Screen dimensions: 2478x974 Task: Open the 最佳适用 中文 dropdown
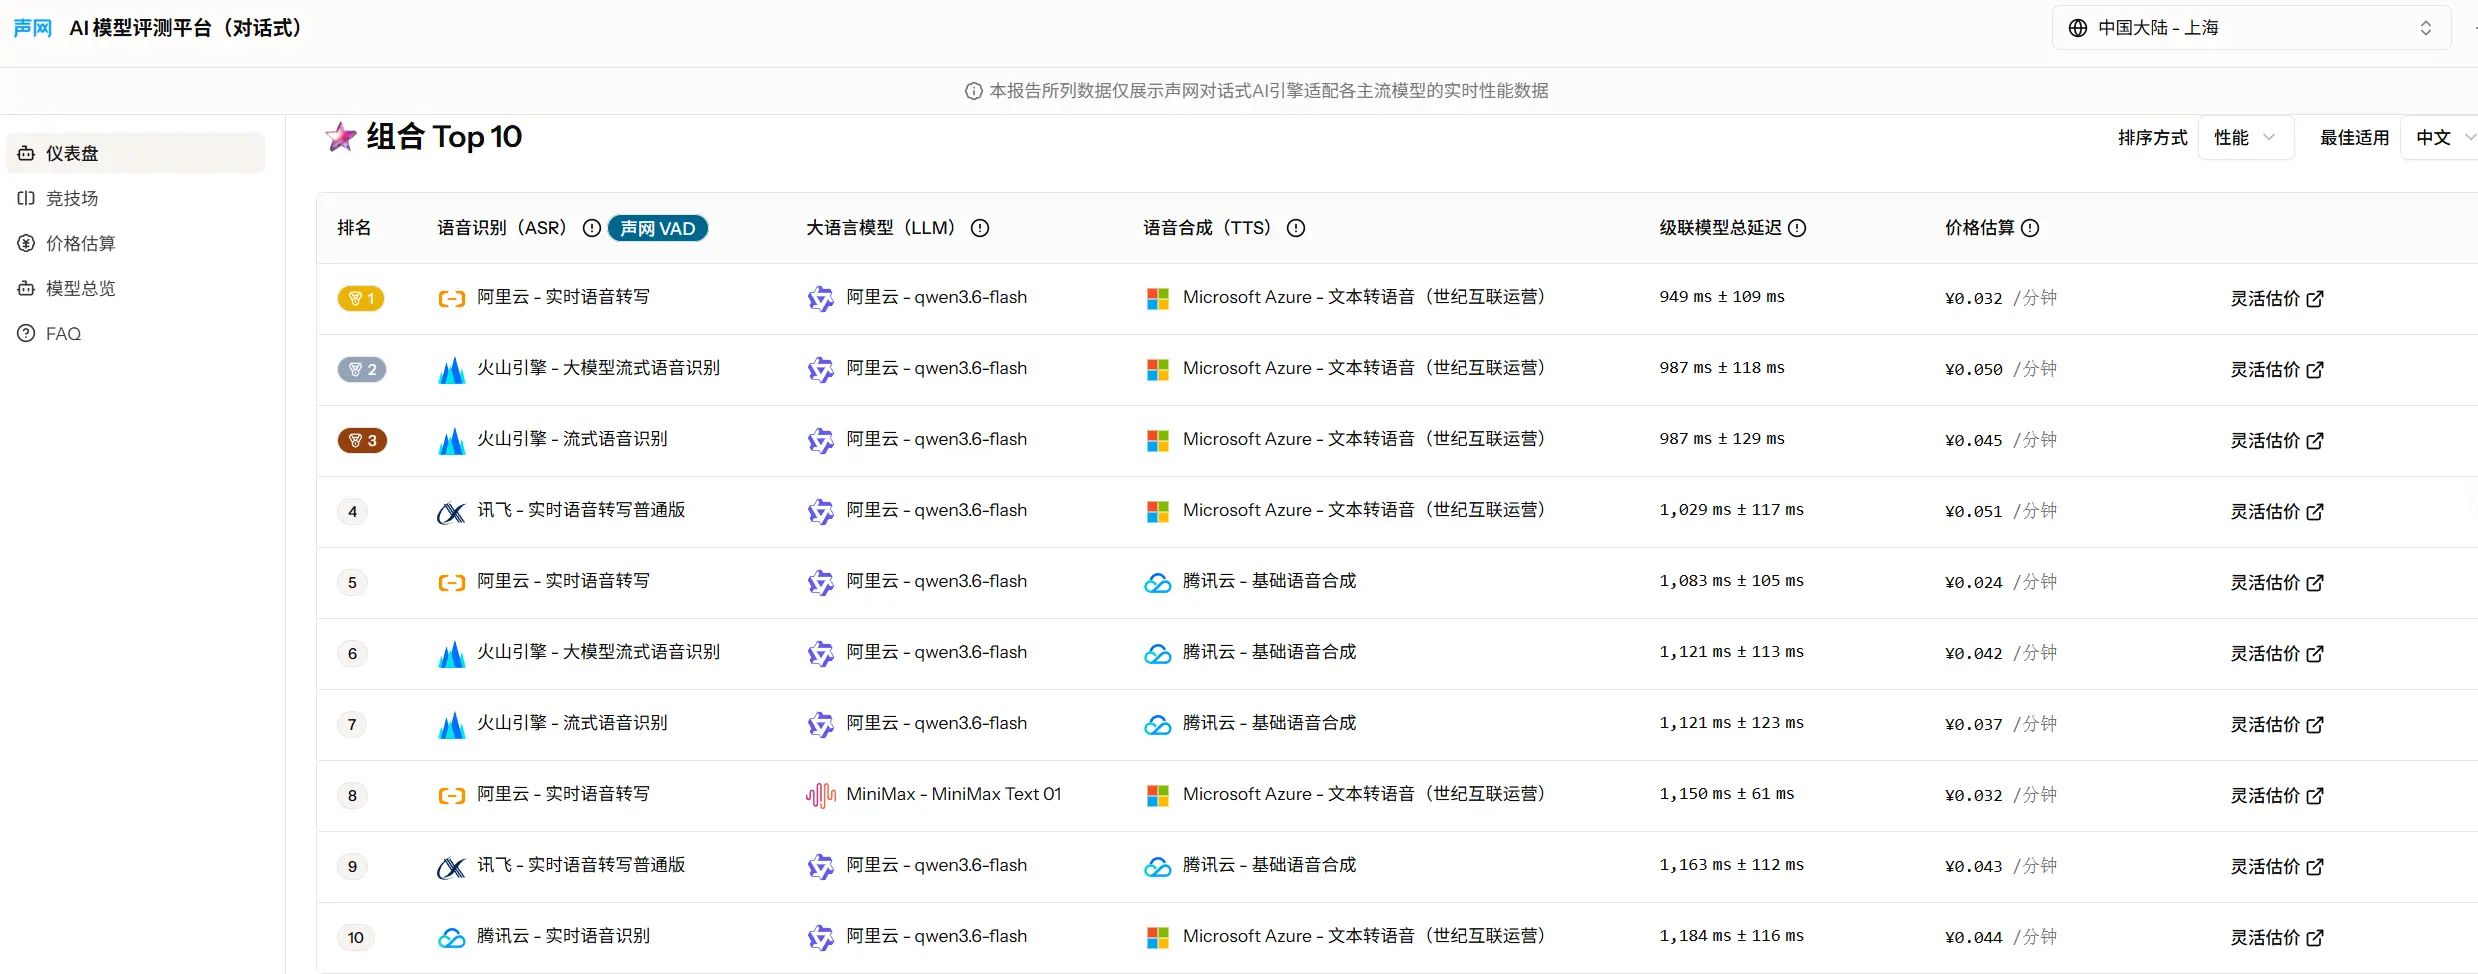[x=2440, y=137]
